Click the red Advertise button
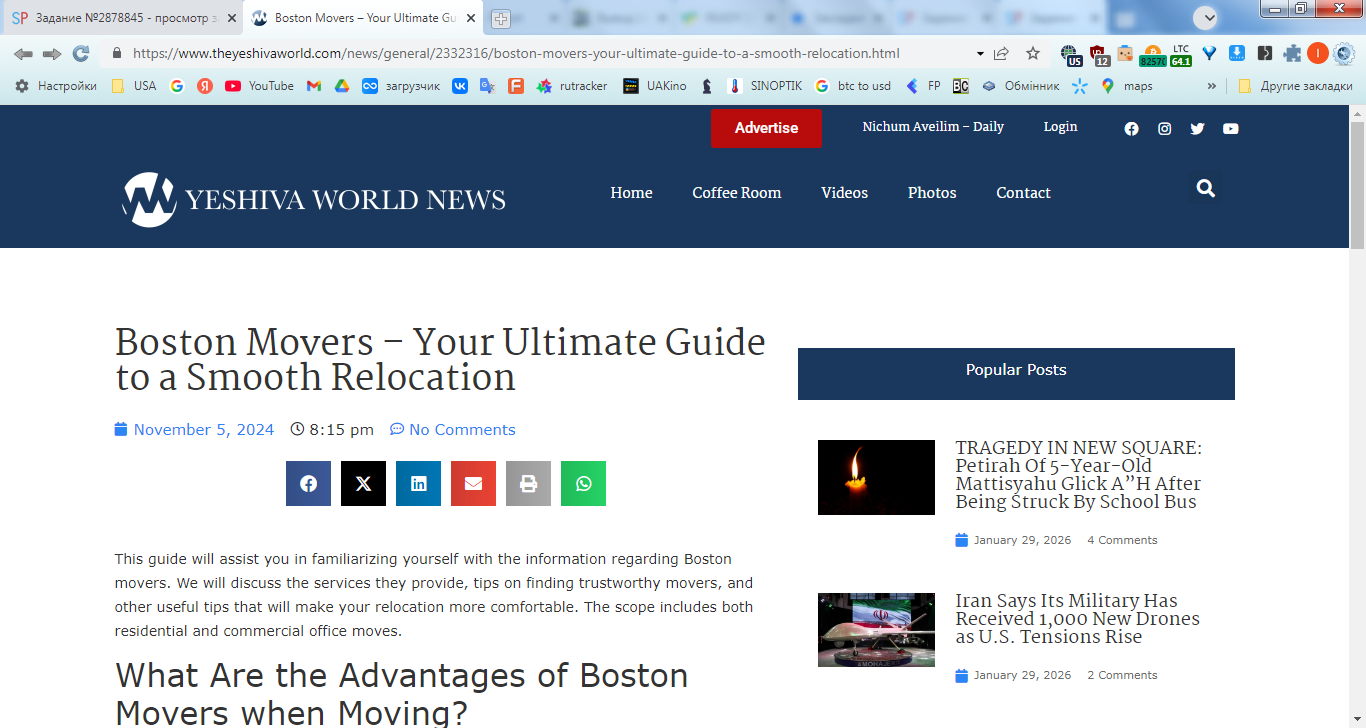Viewport: 1366px width, 728px height. pyautogui.click(x=766, y=128)
